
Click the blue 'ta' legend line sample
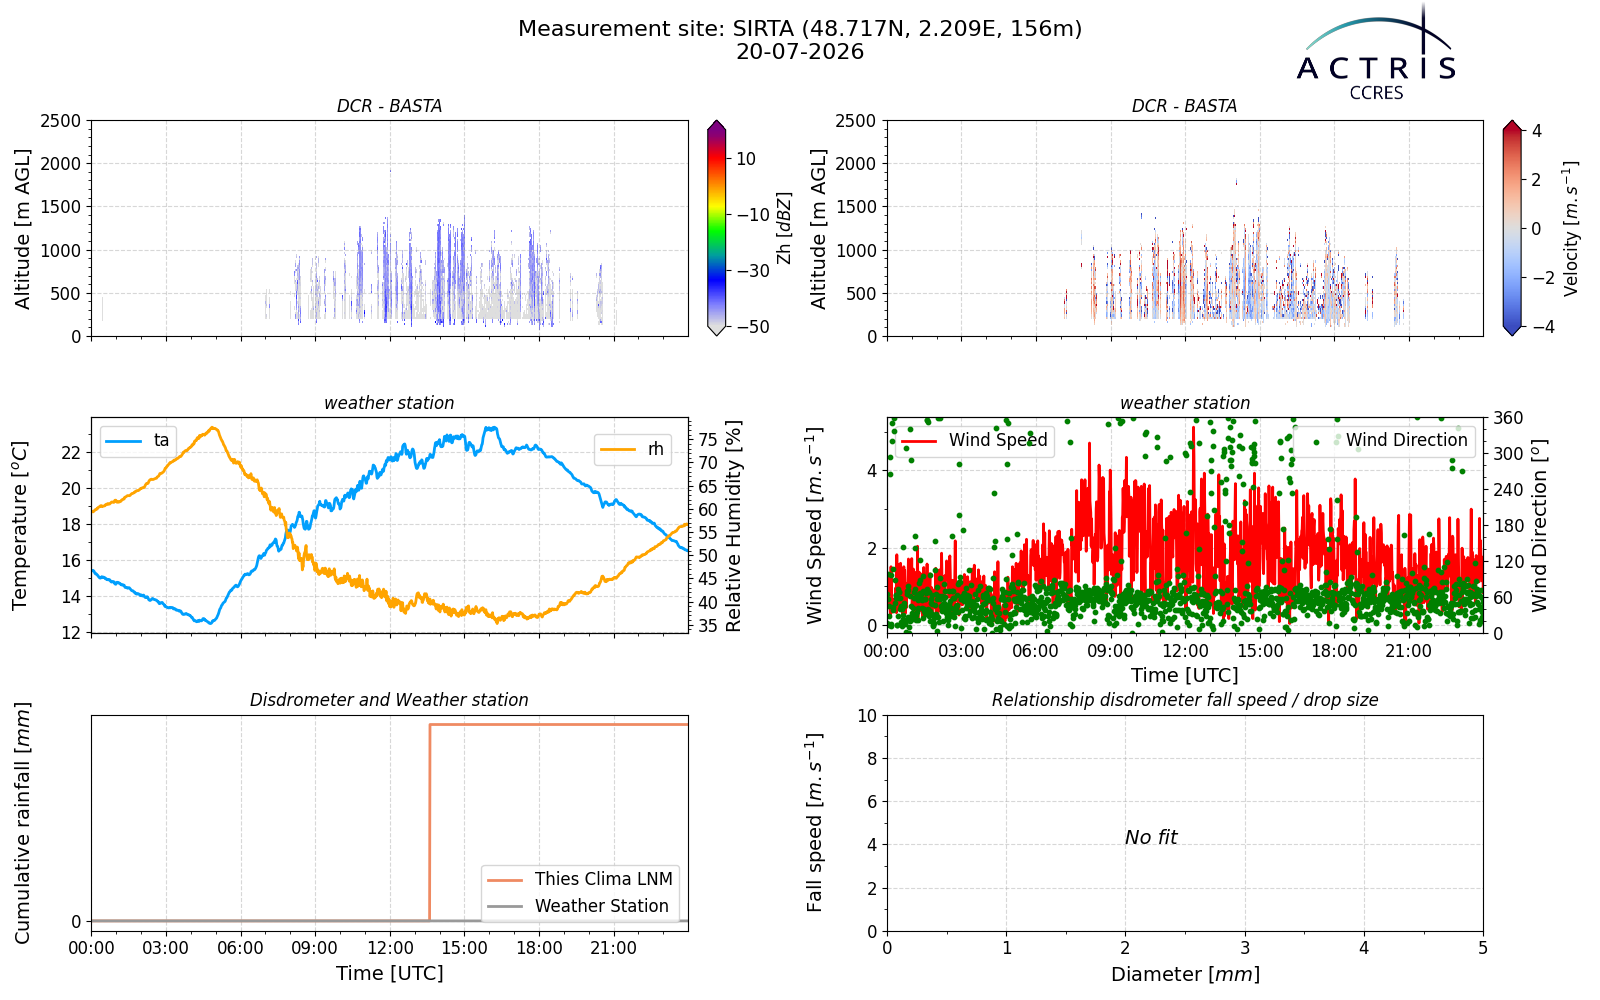click(124, 441)
